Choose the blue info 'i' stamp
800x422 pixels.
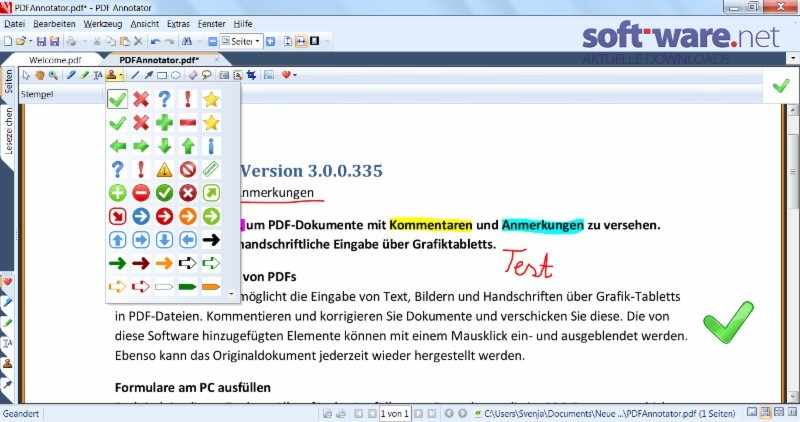211,146
